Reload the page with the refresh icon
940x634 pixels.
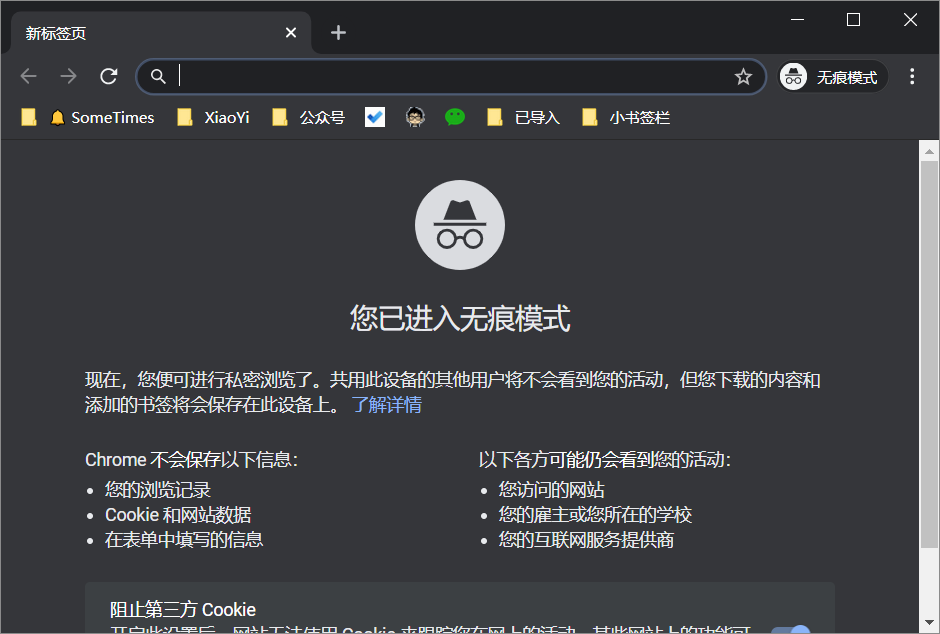tap(109, 76)
